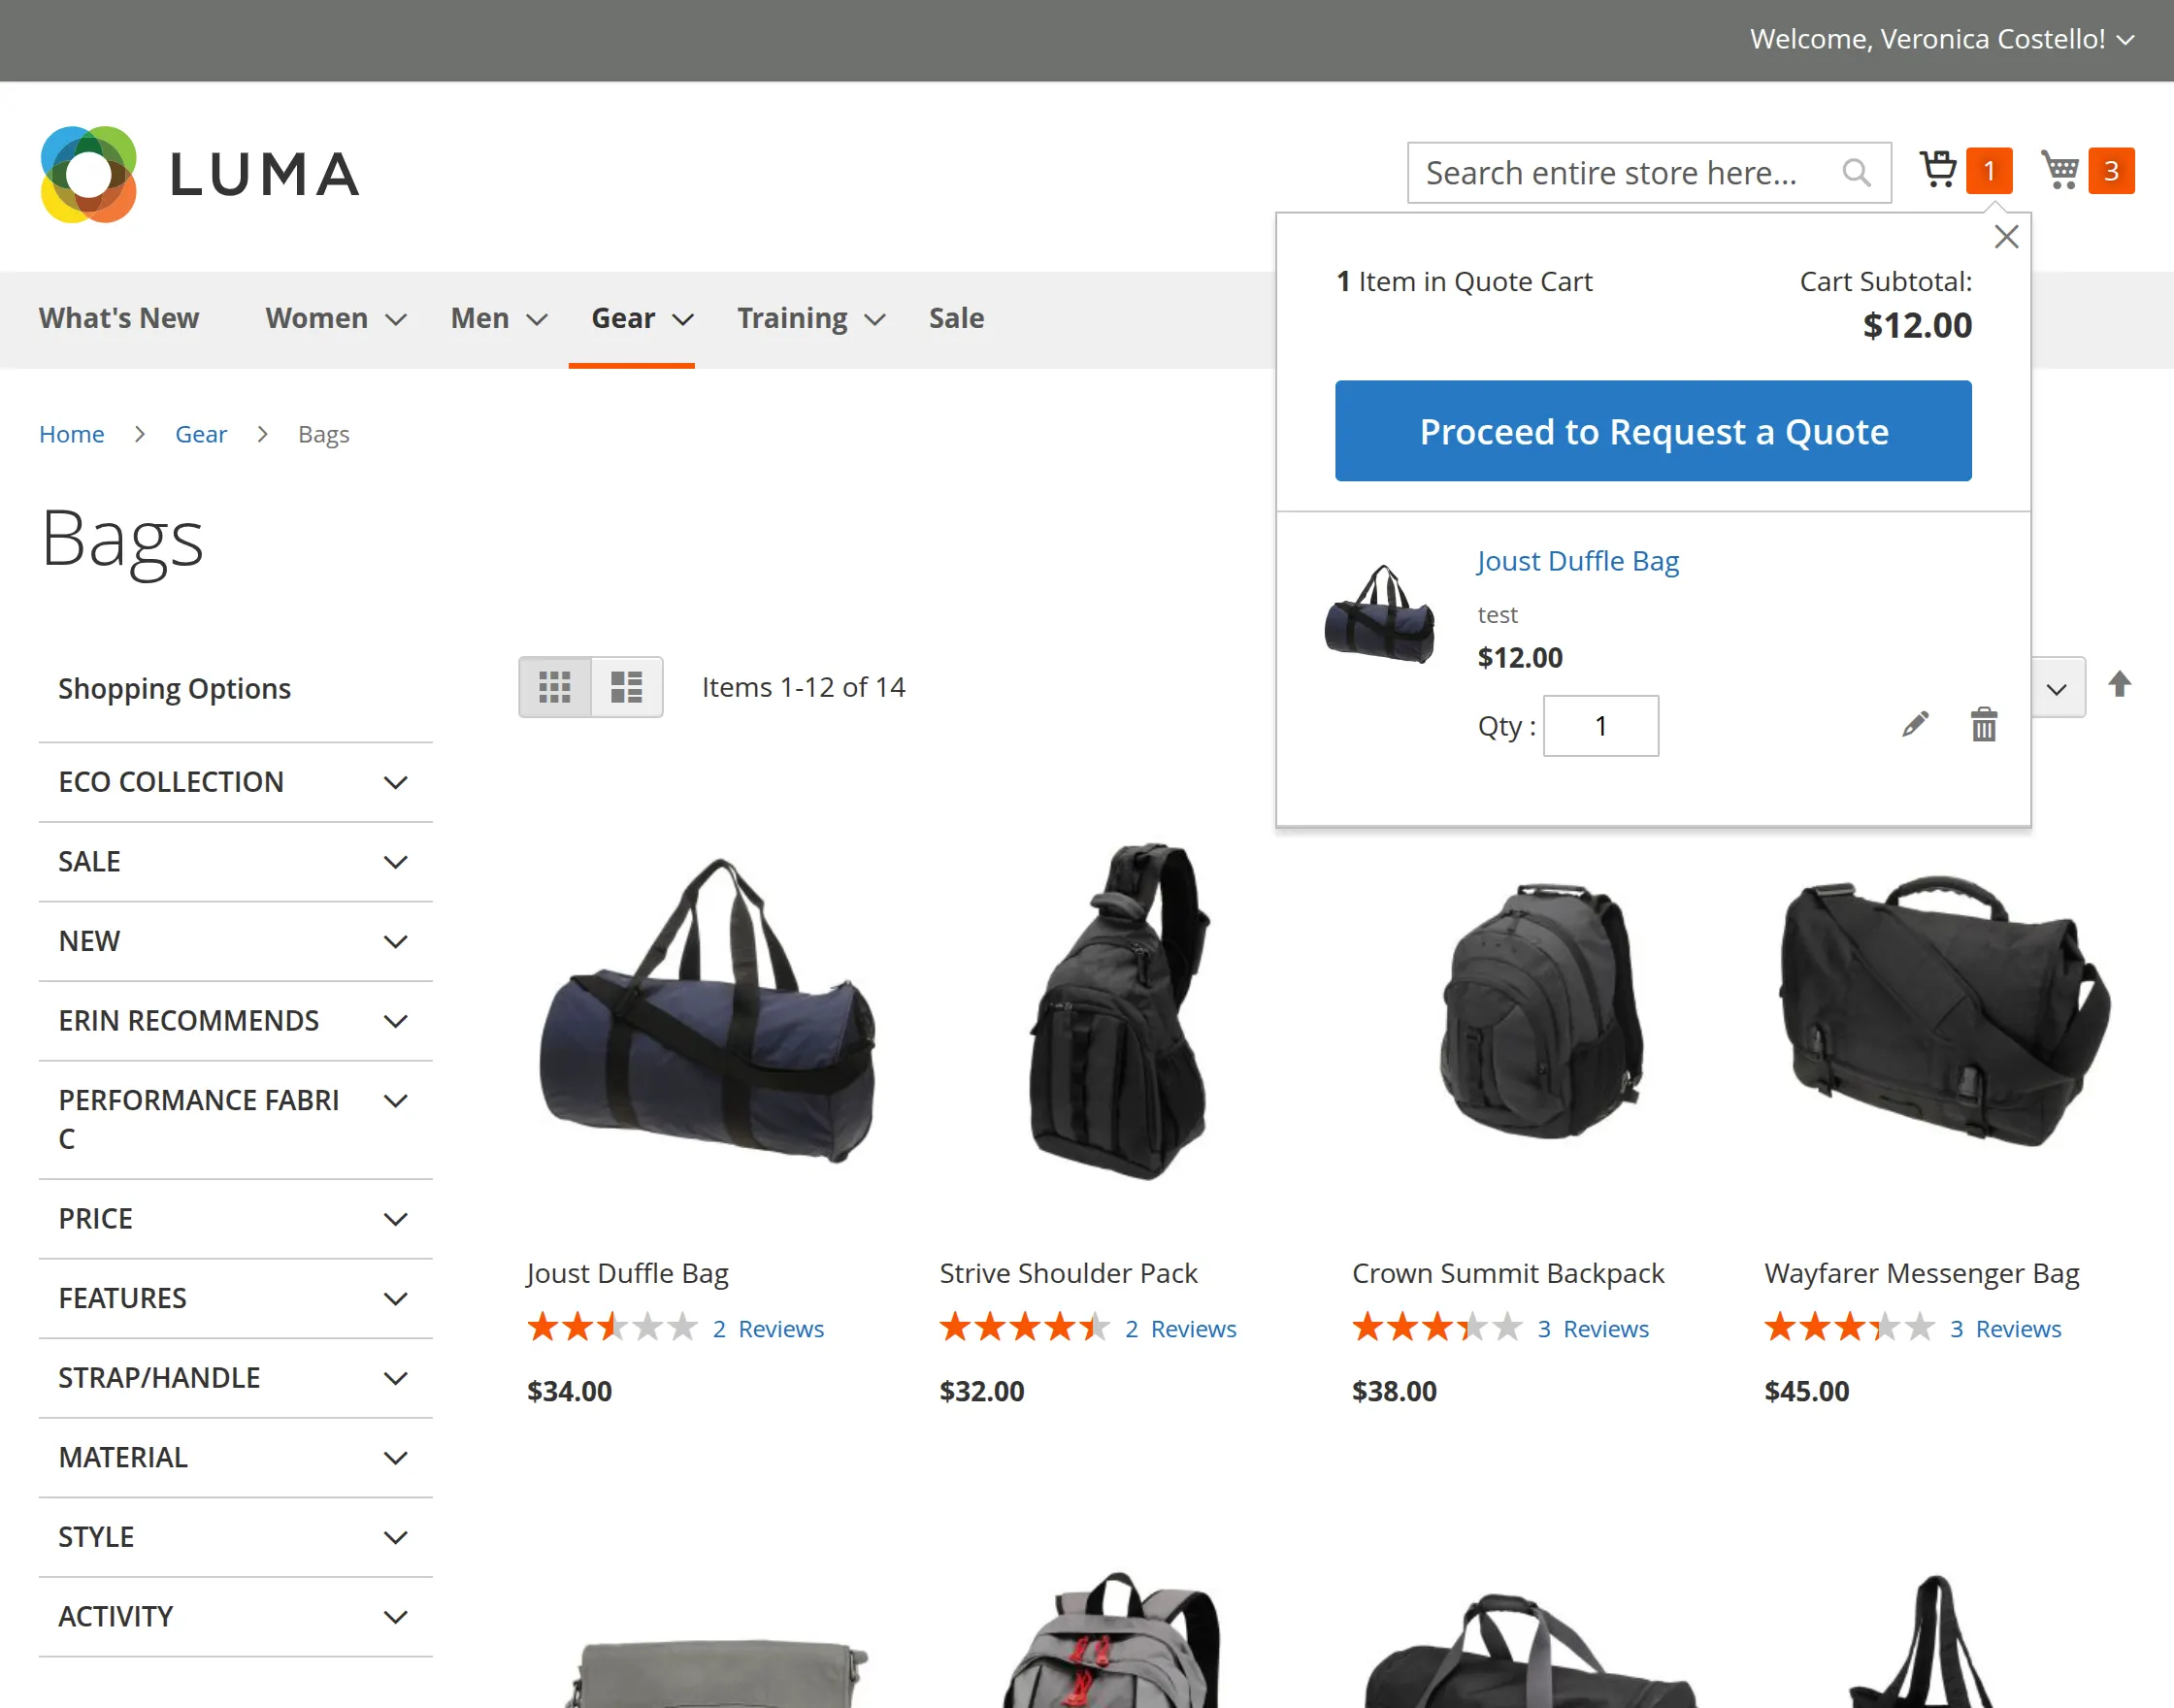The image size is (2174, 1708).
Task: Open the Training menu
Action: pos(811,318)
